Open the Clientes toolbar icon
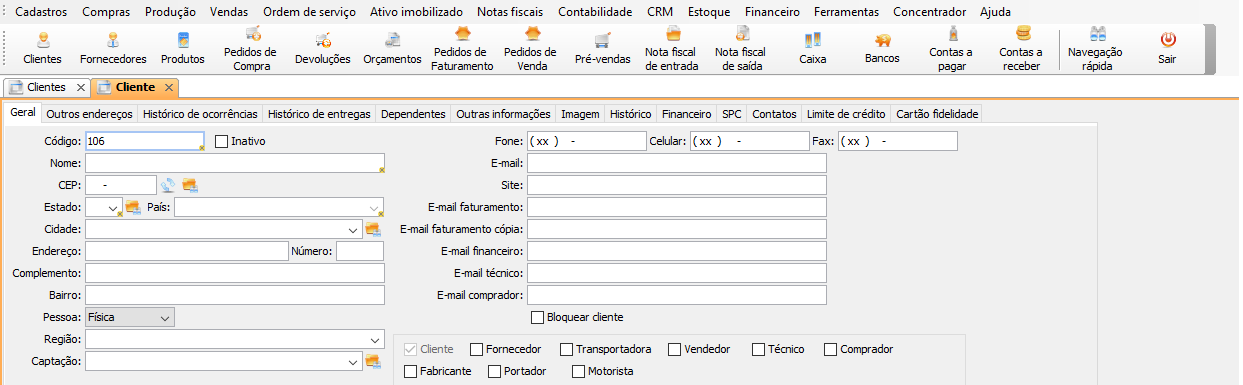The width and height of the screenshot is (1243, 385). point(42,48)
